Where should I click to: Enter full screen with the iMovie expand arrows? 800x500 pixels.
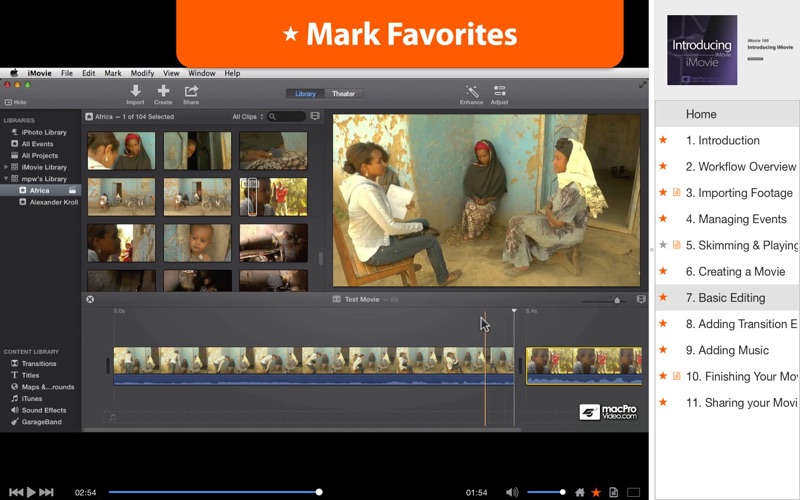pyautogui.click(x=643, y=85)
